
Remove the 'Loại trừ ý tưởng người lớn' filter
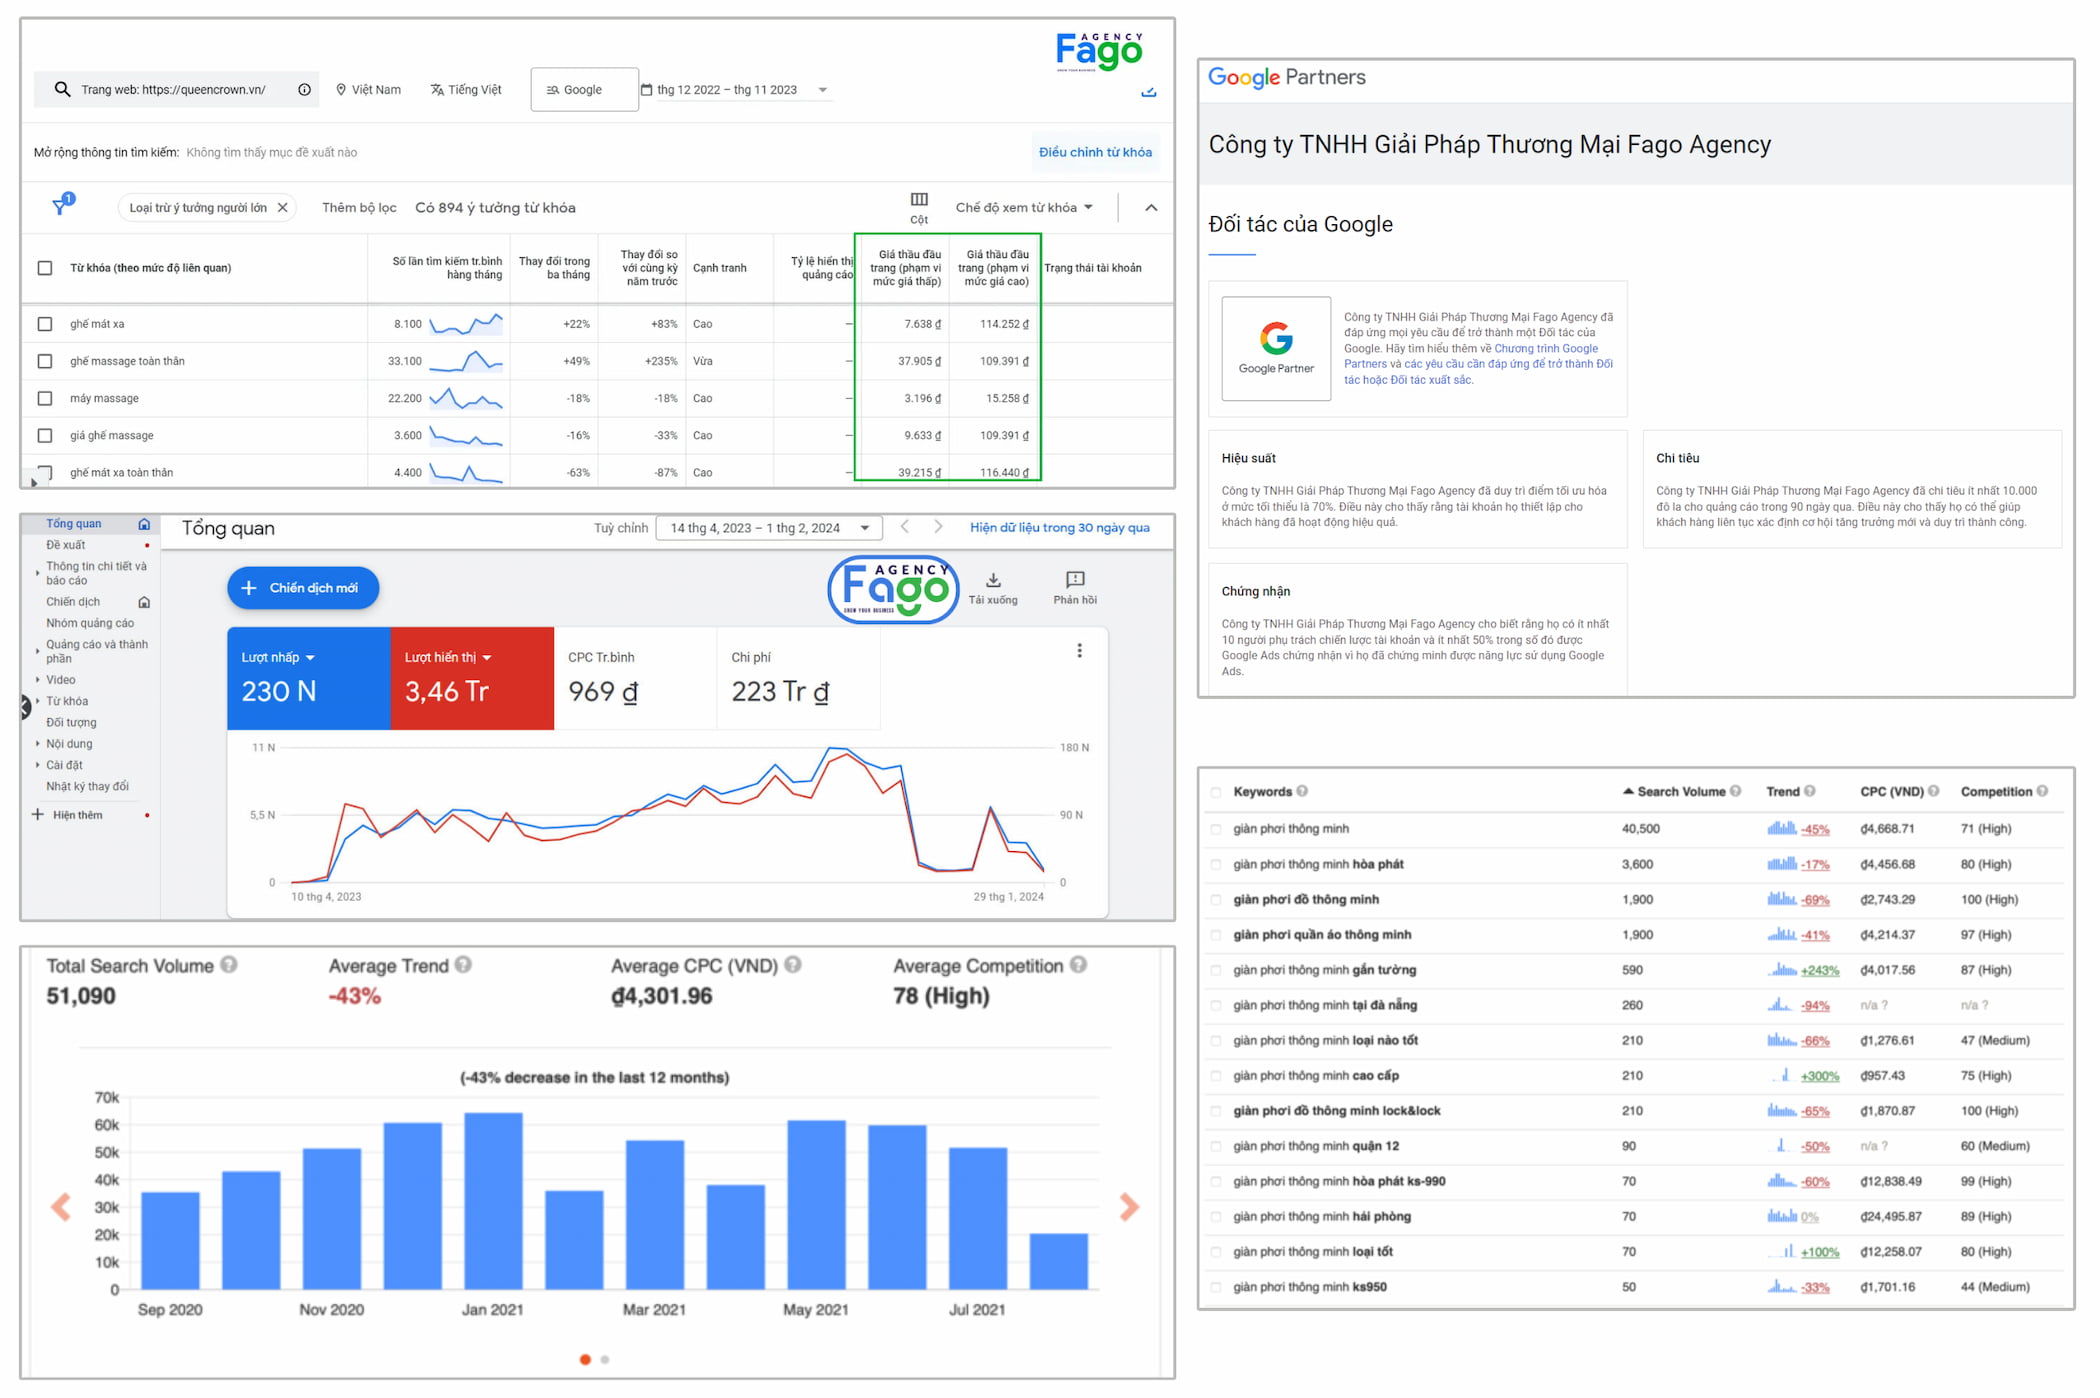[283, 207]
